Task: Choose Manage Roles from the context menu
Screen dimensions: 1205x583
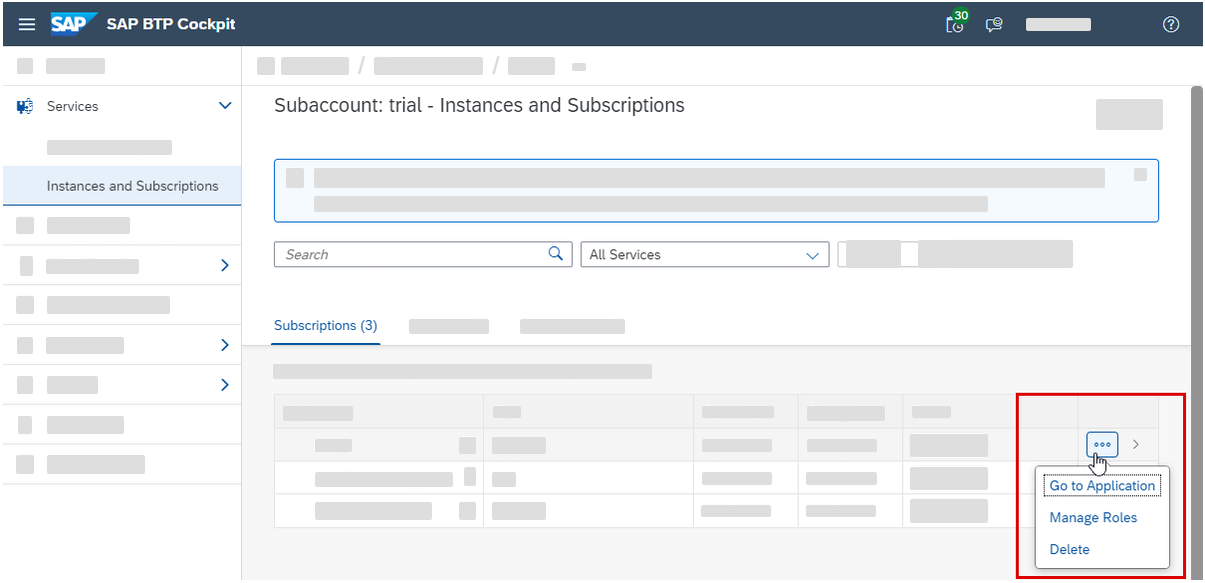Action: click(x=1092, y=517)
